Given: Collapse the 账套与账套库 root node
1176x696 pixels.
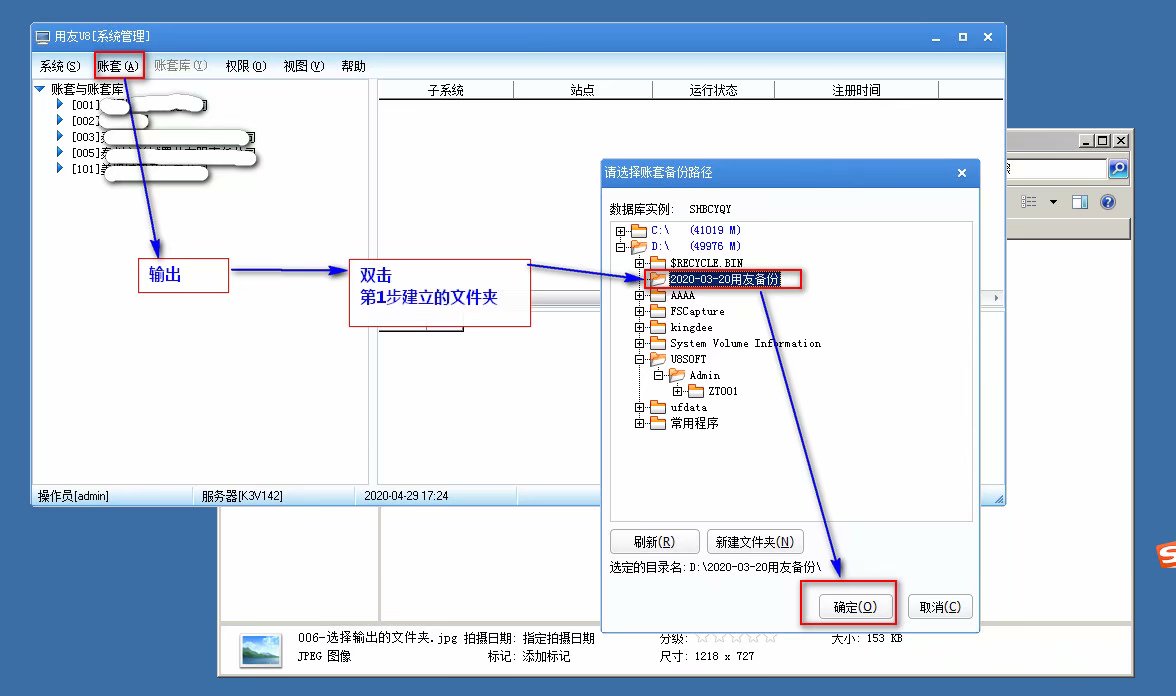Looking at the screenshot, I should [x=39, y=89].
